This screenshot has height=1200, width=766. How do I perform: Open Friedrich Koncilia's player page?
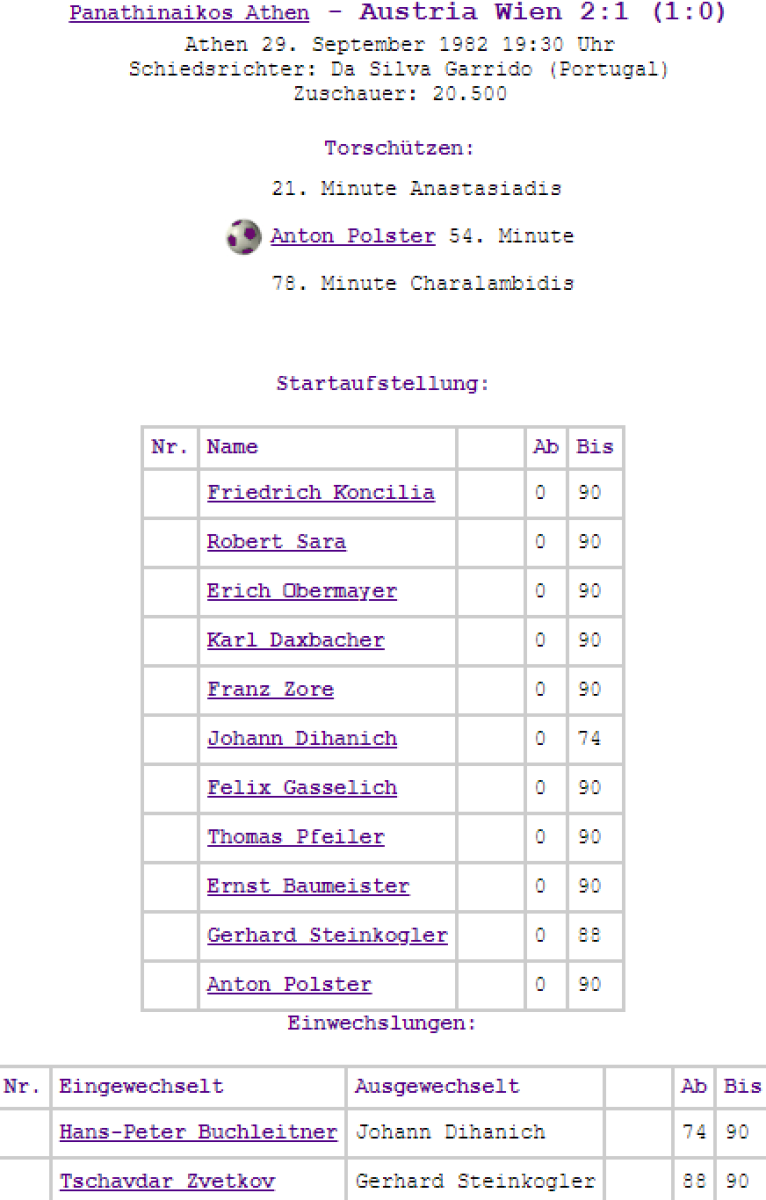[321, 493]
